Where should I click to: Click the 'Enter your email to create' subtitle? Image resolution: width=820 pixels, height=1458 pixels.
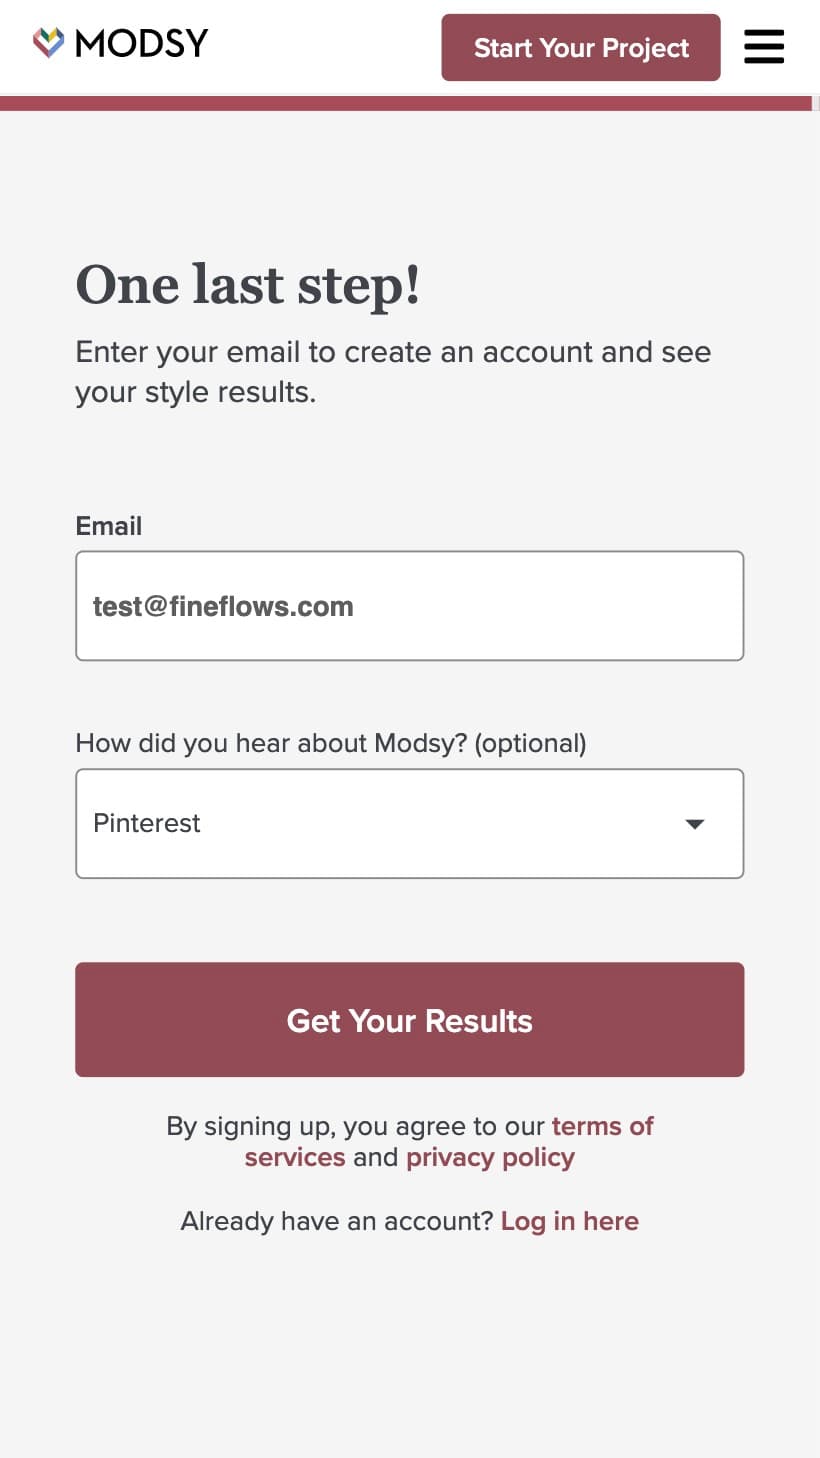pos(394,372)
